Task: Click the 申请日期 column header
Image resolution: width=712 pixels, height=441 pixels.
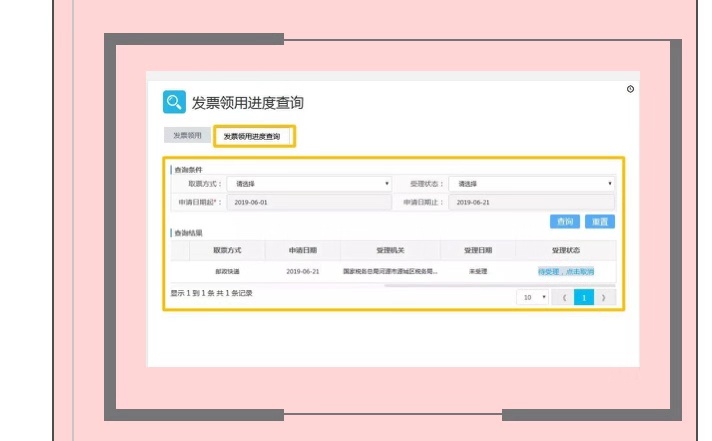Action: pyautogui.click(x=302, y=250)
